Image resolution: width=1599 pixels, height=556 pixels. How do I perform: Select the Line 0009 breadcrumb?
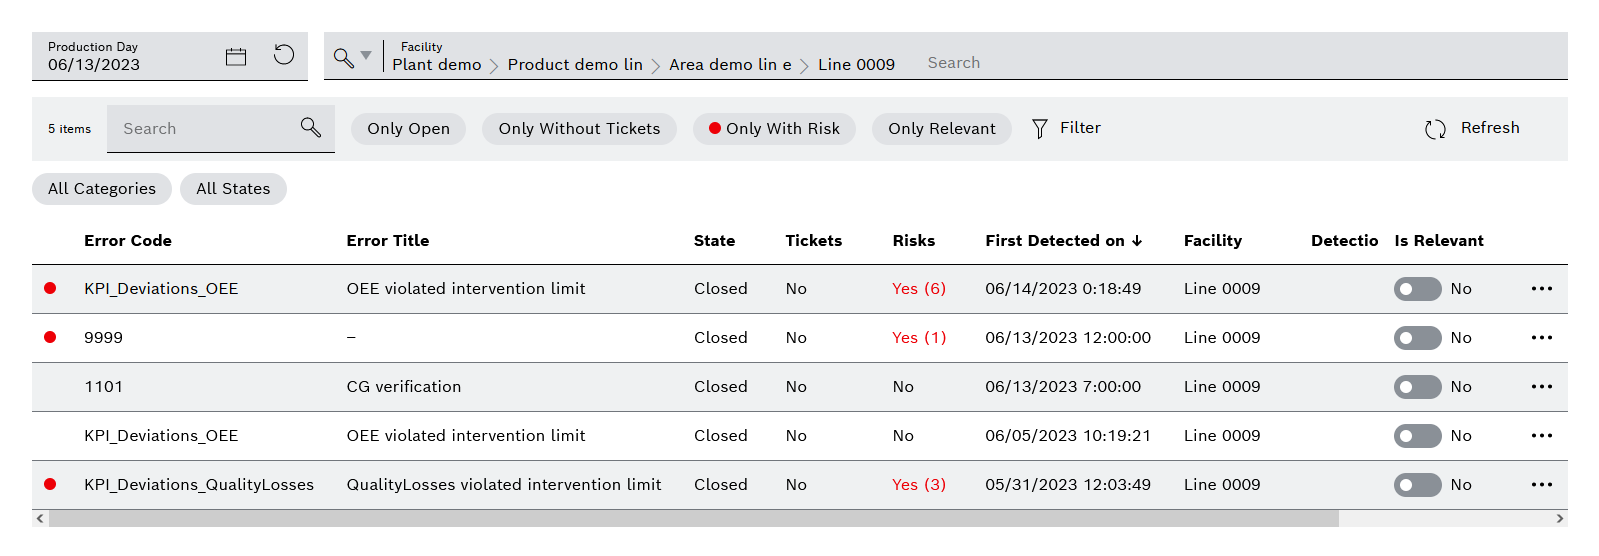pyautogui.click(x=856, y=65)
